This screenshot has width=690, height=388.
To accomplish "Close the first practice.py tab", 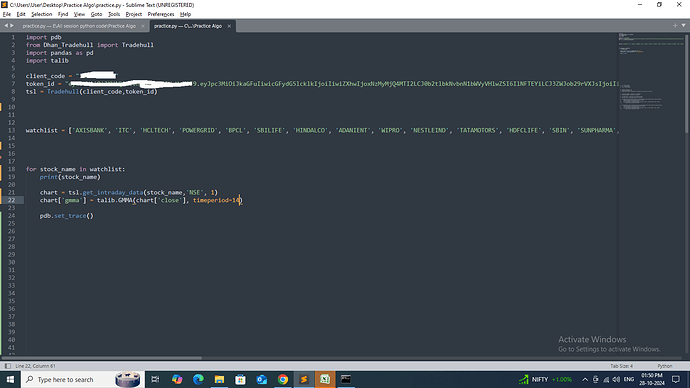I will click(143, 26).
